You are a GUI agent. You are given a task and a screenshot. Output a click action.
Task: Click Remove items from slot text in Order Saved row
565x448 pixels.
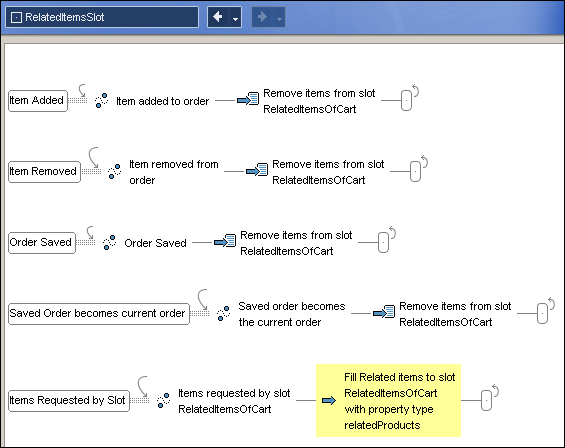tap(296, 243)
